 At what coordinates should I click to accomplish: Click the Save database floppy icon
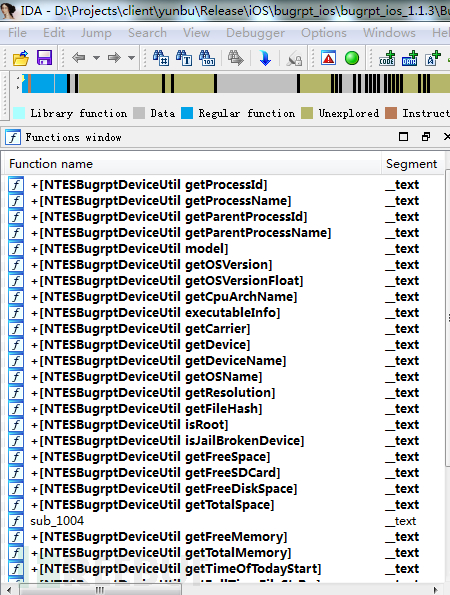tap(44, 58)
